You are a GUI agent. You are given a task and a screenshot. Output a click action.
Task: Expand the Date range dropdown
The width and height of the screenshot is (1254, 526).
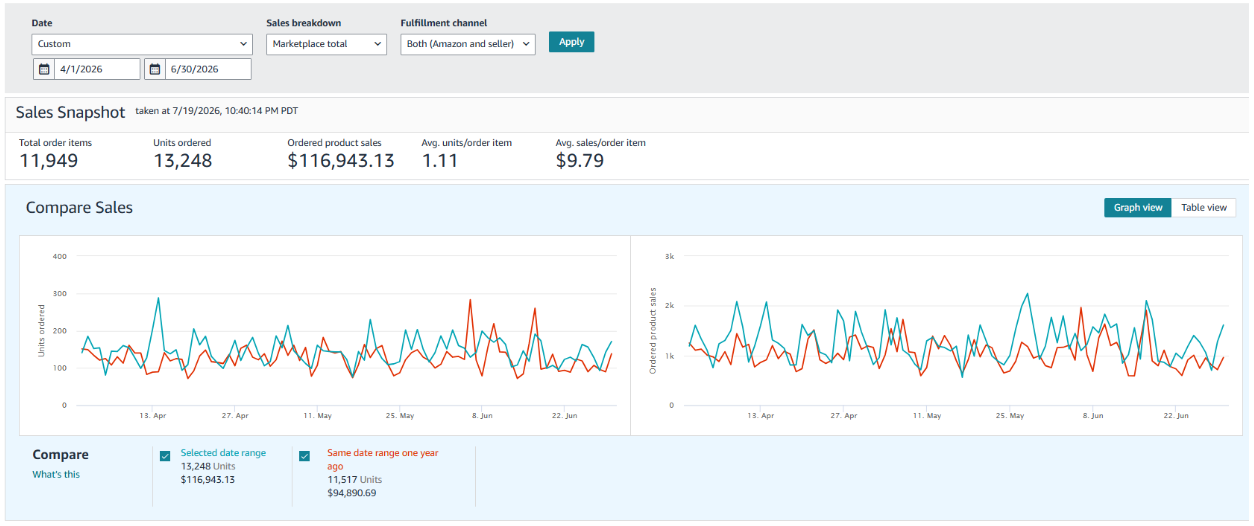point(142,44)
